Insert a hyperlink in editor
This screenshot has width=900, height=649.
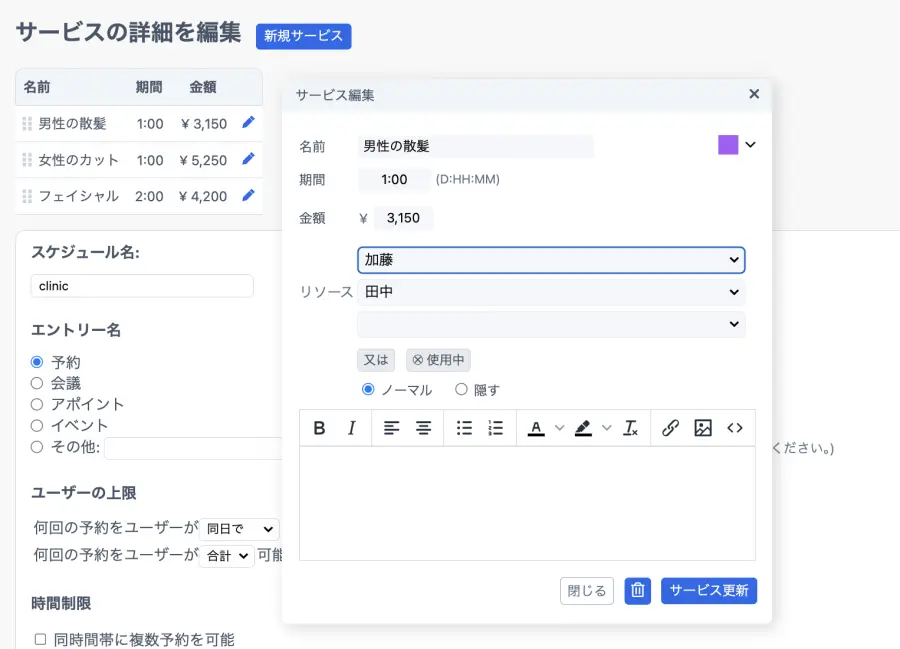point(670,428)
